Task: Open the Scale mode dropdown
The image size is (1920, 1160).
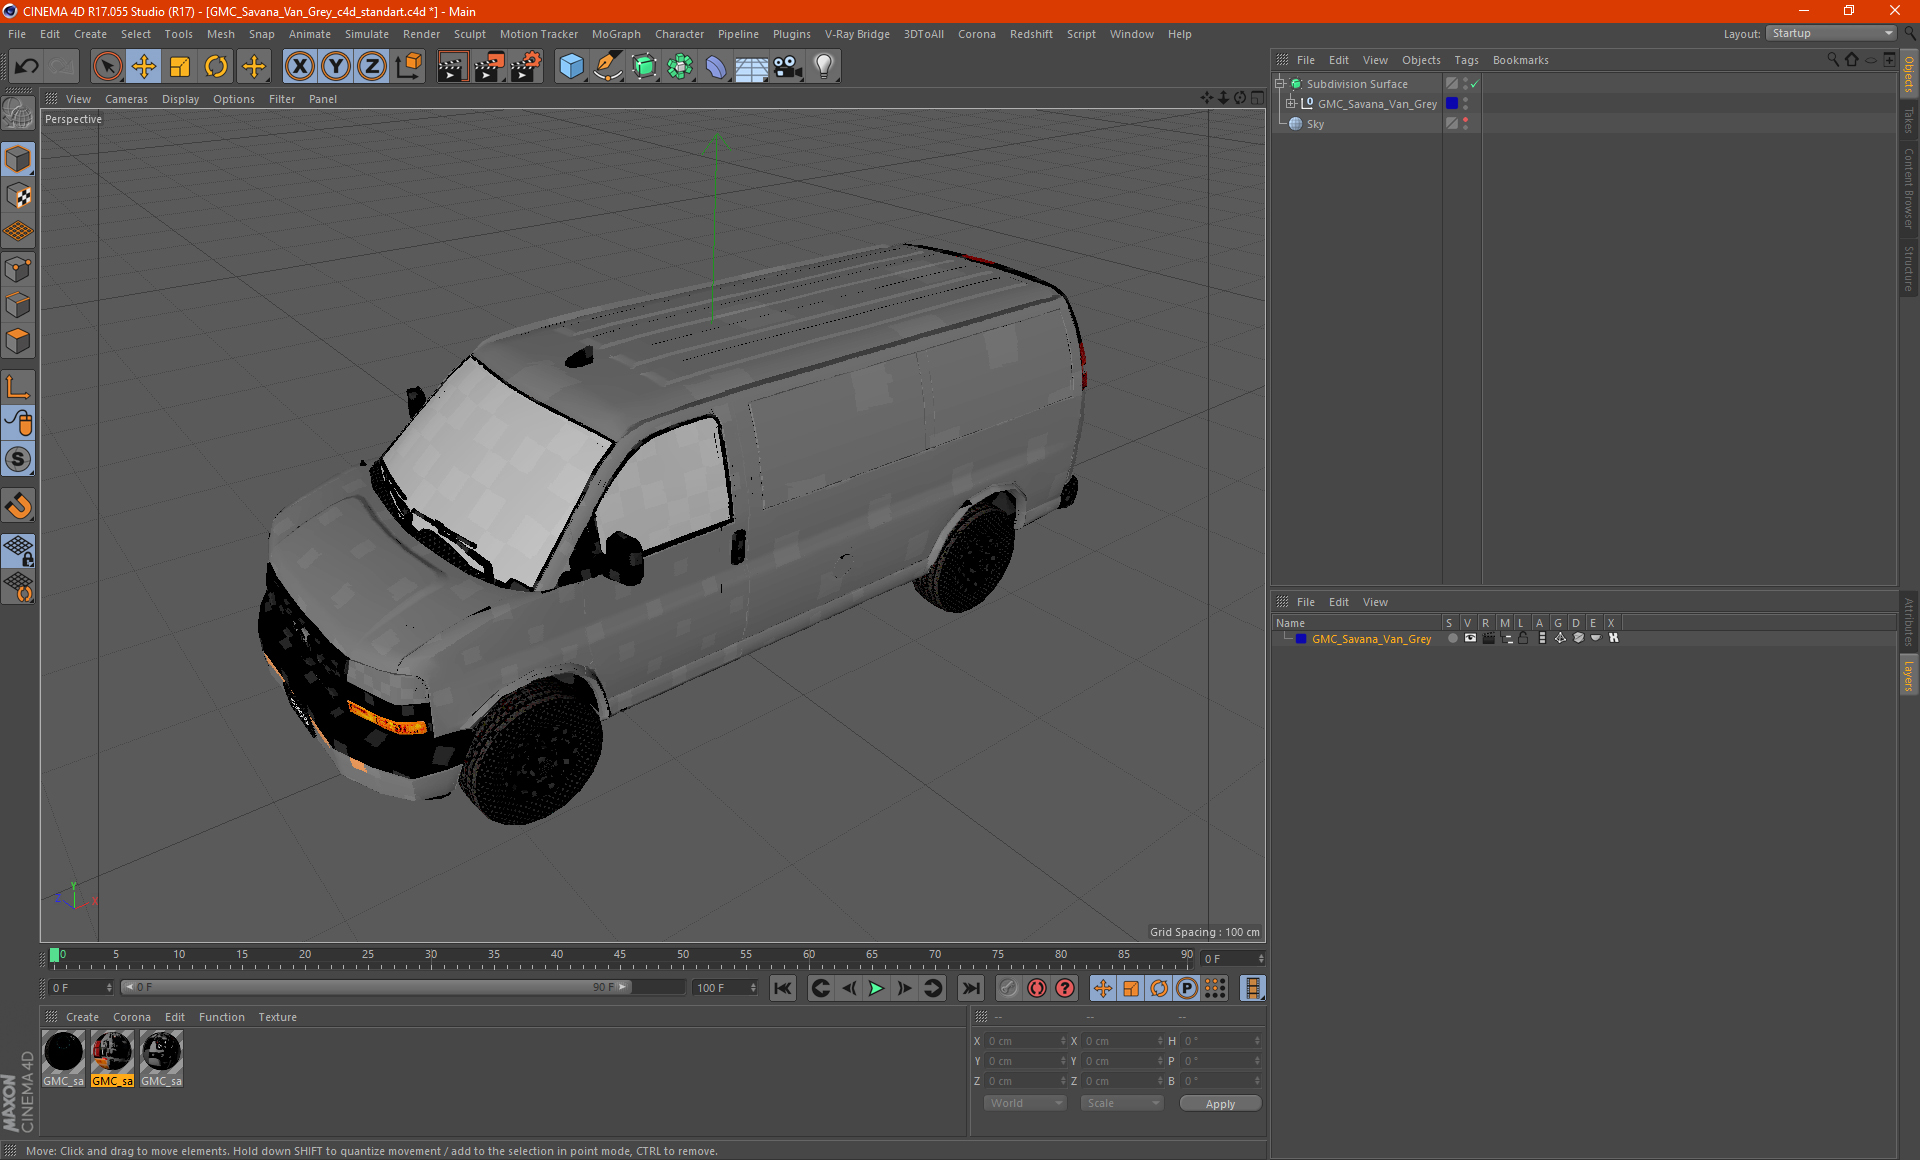Action: click(1122, 1103)
